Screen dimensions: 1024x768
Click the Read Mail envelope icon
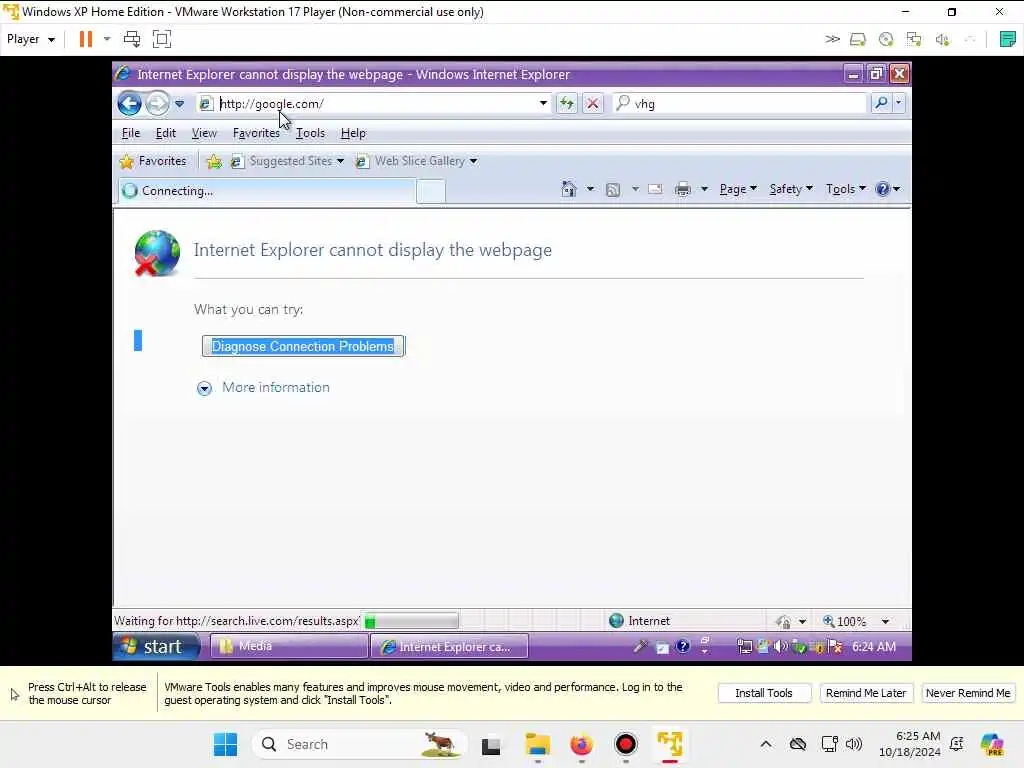pos(655,189)
